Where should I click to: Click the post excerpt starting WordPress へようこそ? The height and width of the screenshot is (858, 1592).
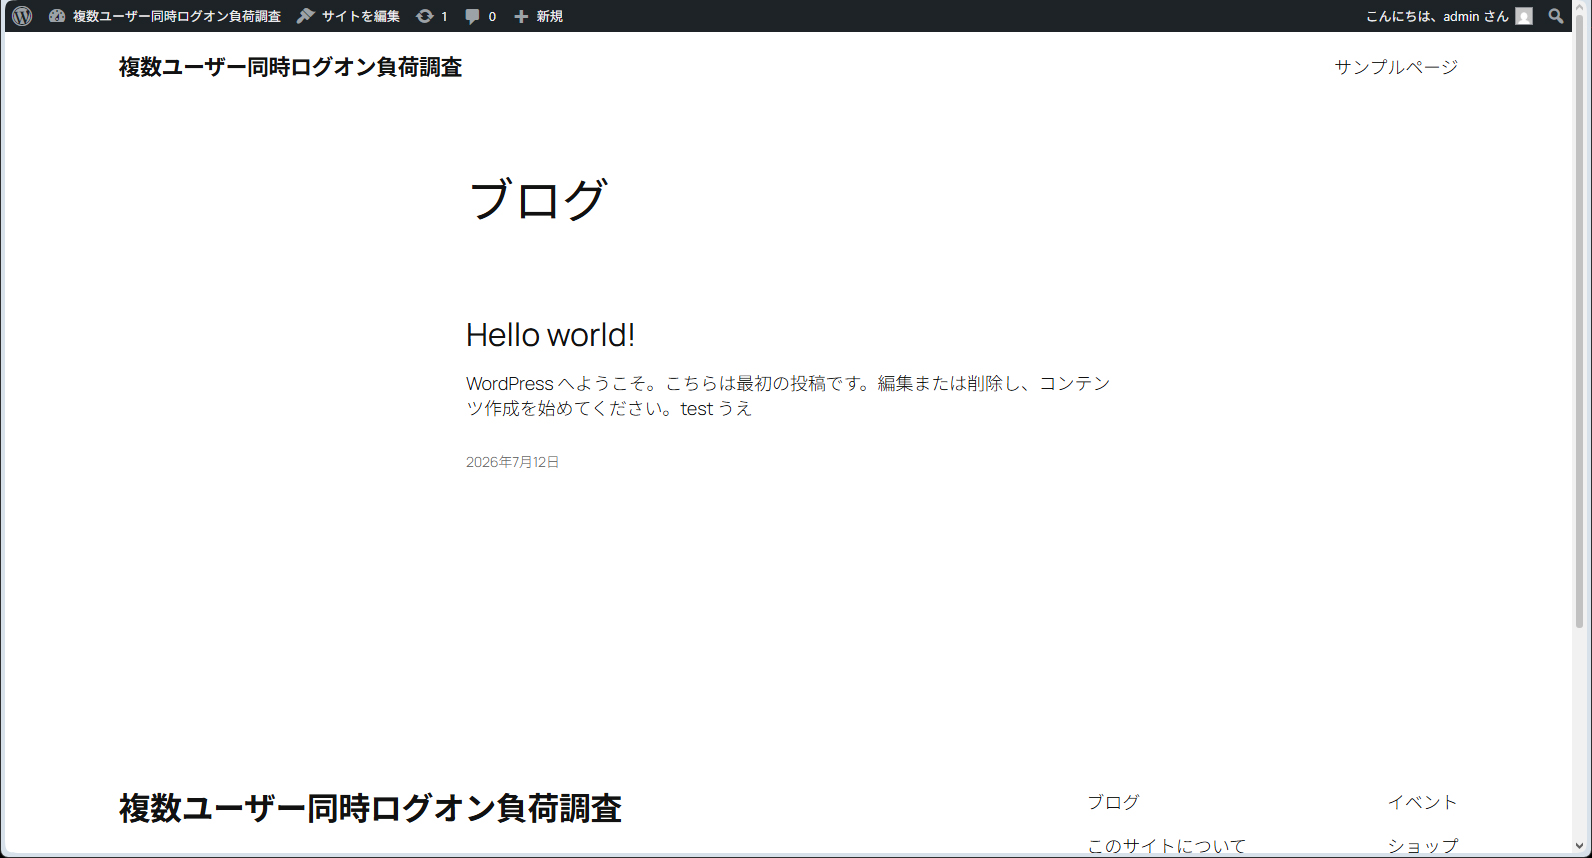click(788, 396)
